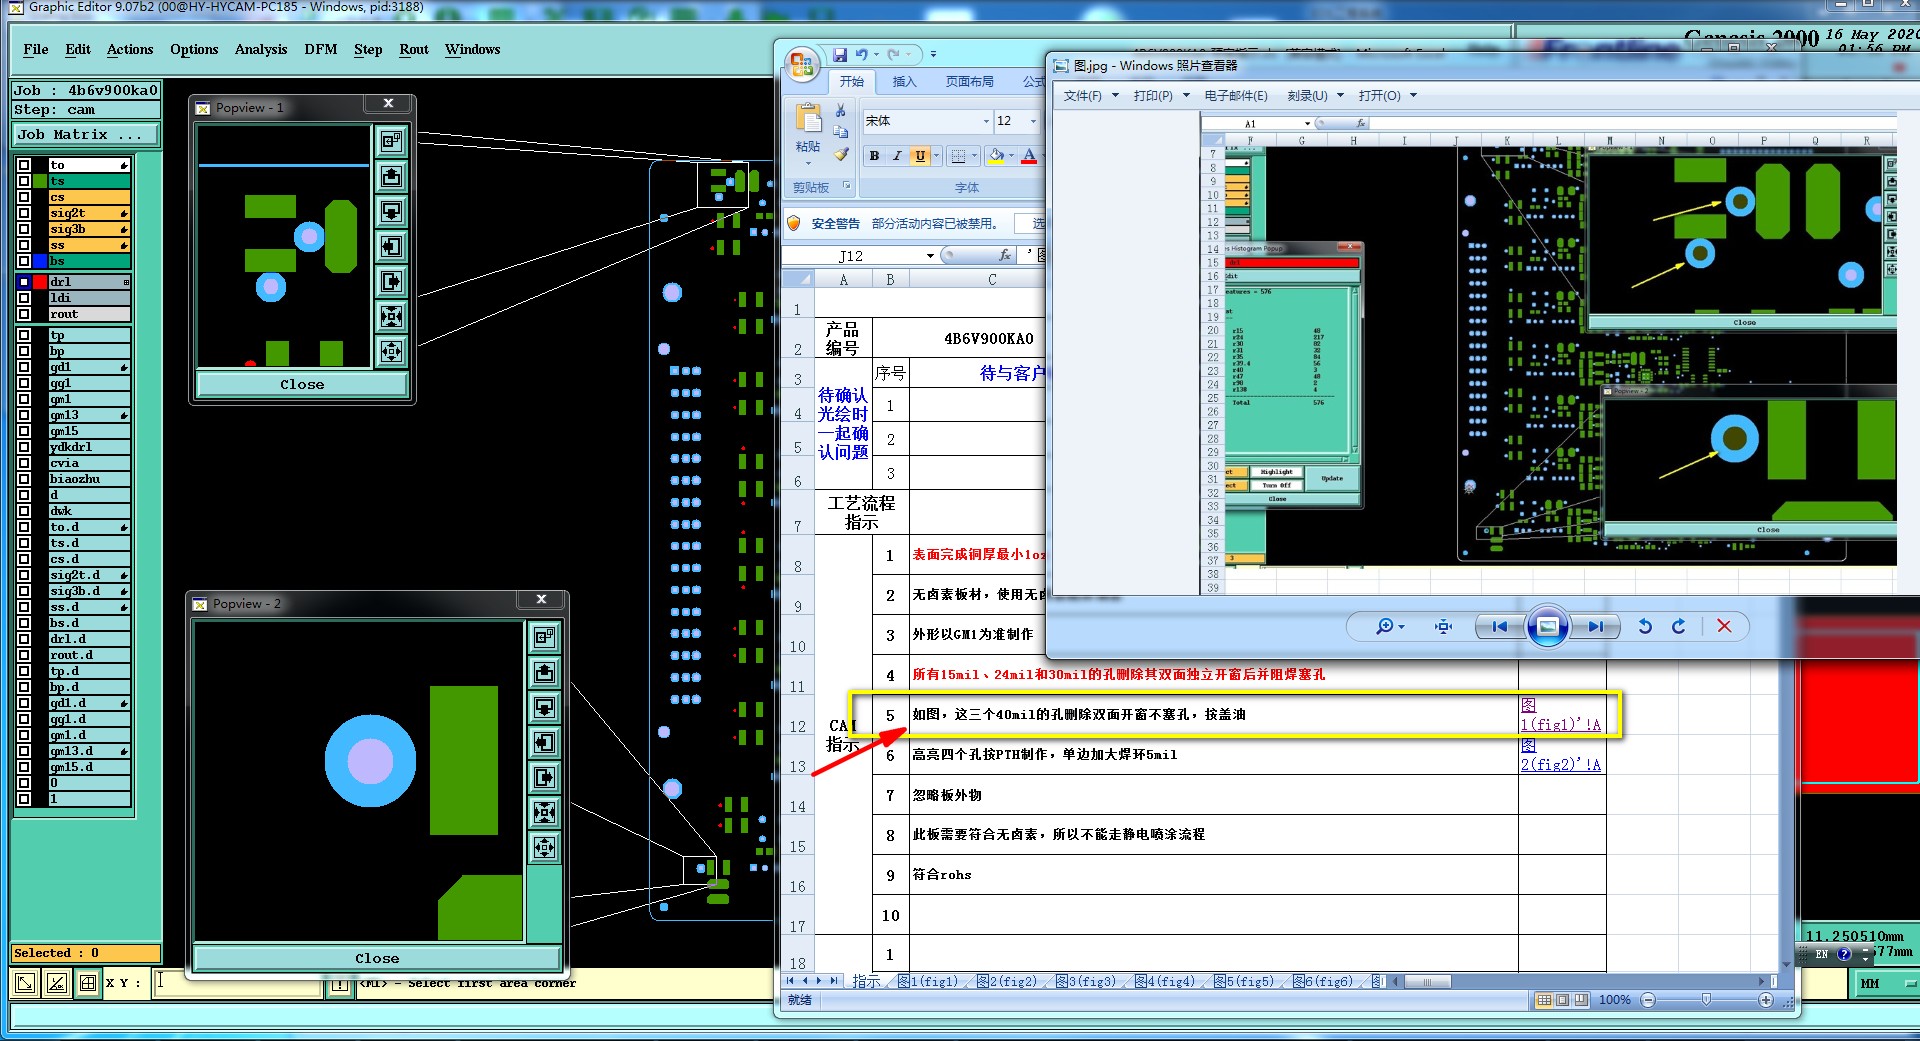Toggle the 'biaozhu' layer checkbox
Screen dimensions: 1920x1041
point(23,479)
